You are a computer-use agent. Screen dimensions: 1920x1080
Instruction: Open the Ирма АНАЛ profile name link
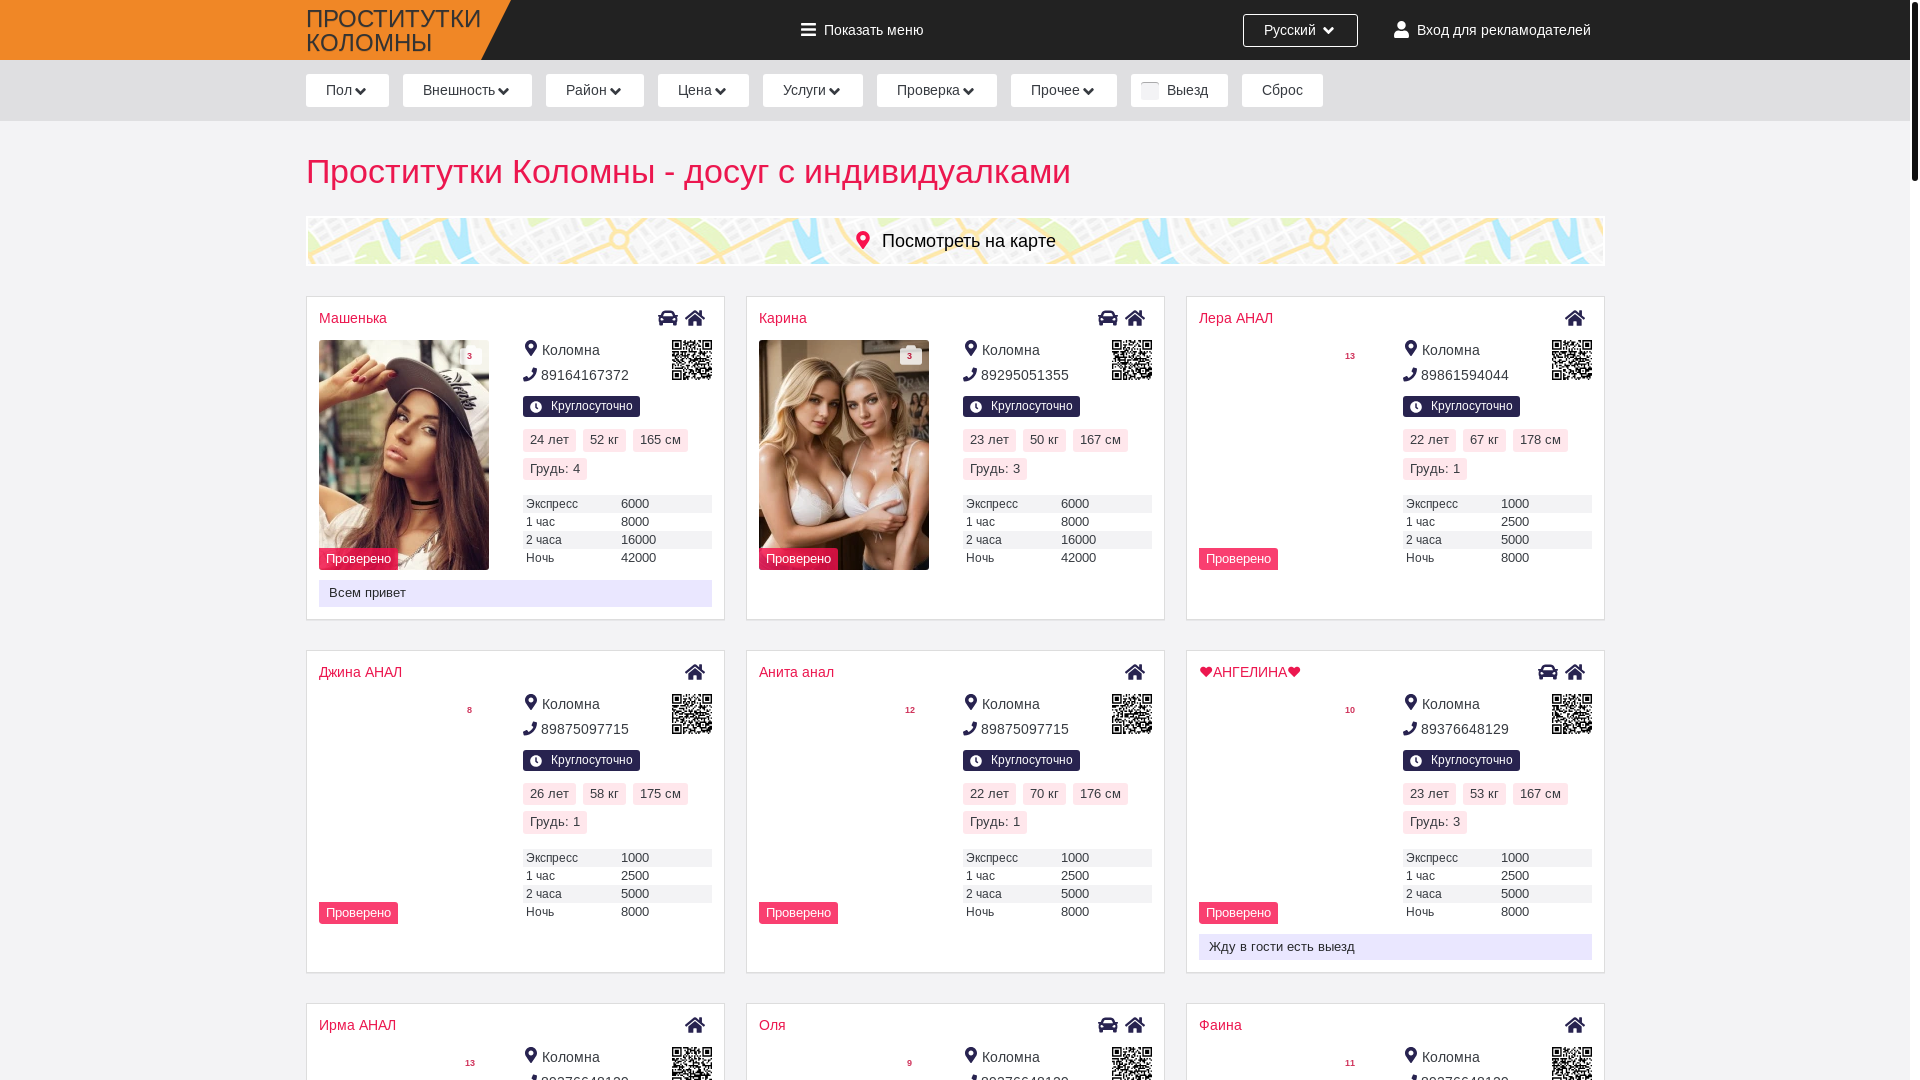click(x=357, y=1025)
